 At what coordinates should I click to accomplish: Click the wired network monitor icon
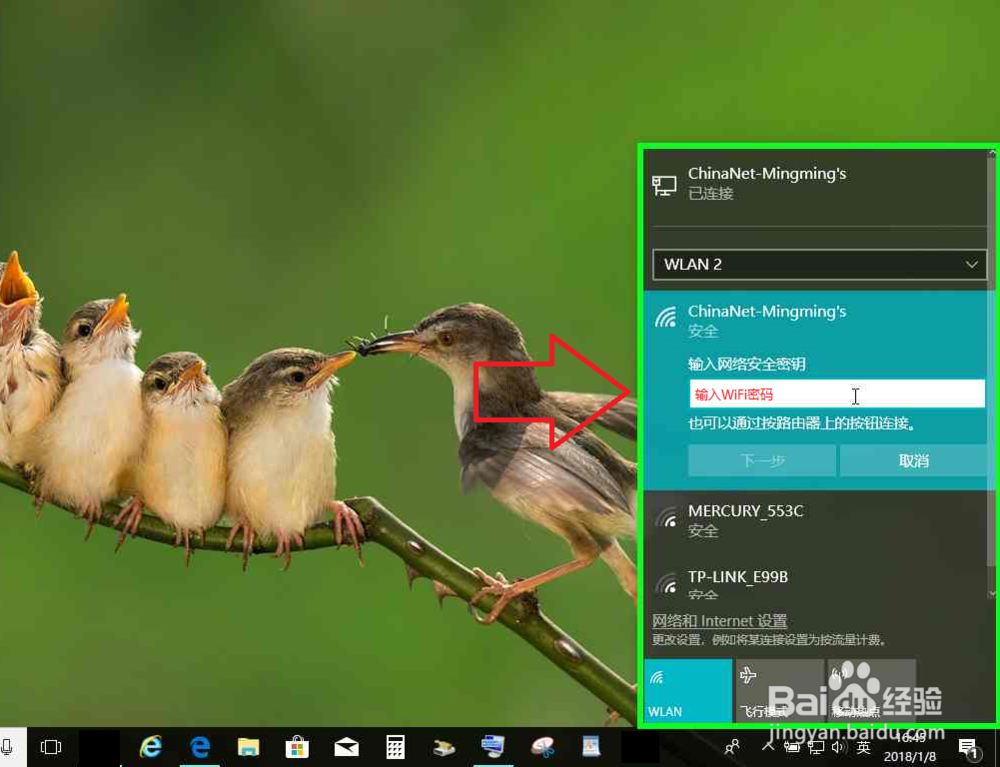[x=664, y=186]
